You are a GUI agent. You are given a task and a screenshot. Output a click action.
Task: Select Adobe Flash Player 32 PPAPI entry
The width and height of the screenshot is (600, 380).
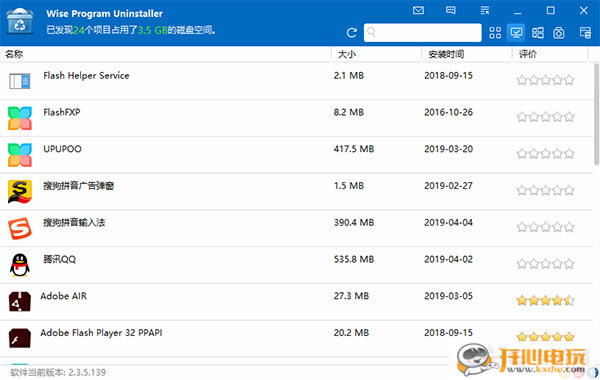tap(297, 338)
